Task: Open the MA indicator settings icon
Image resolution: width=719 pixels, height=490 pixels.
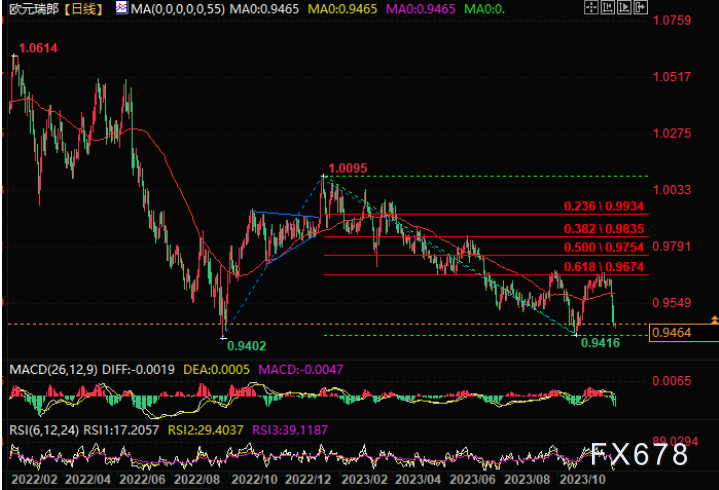Action: 122,8
